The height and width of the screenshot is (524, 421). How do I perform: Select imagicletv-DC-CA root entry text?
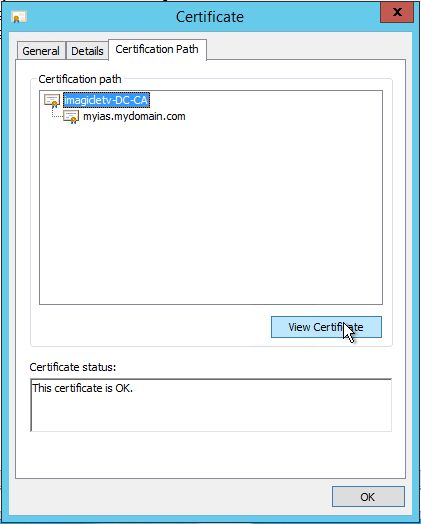[x=106, y=100]
